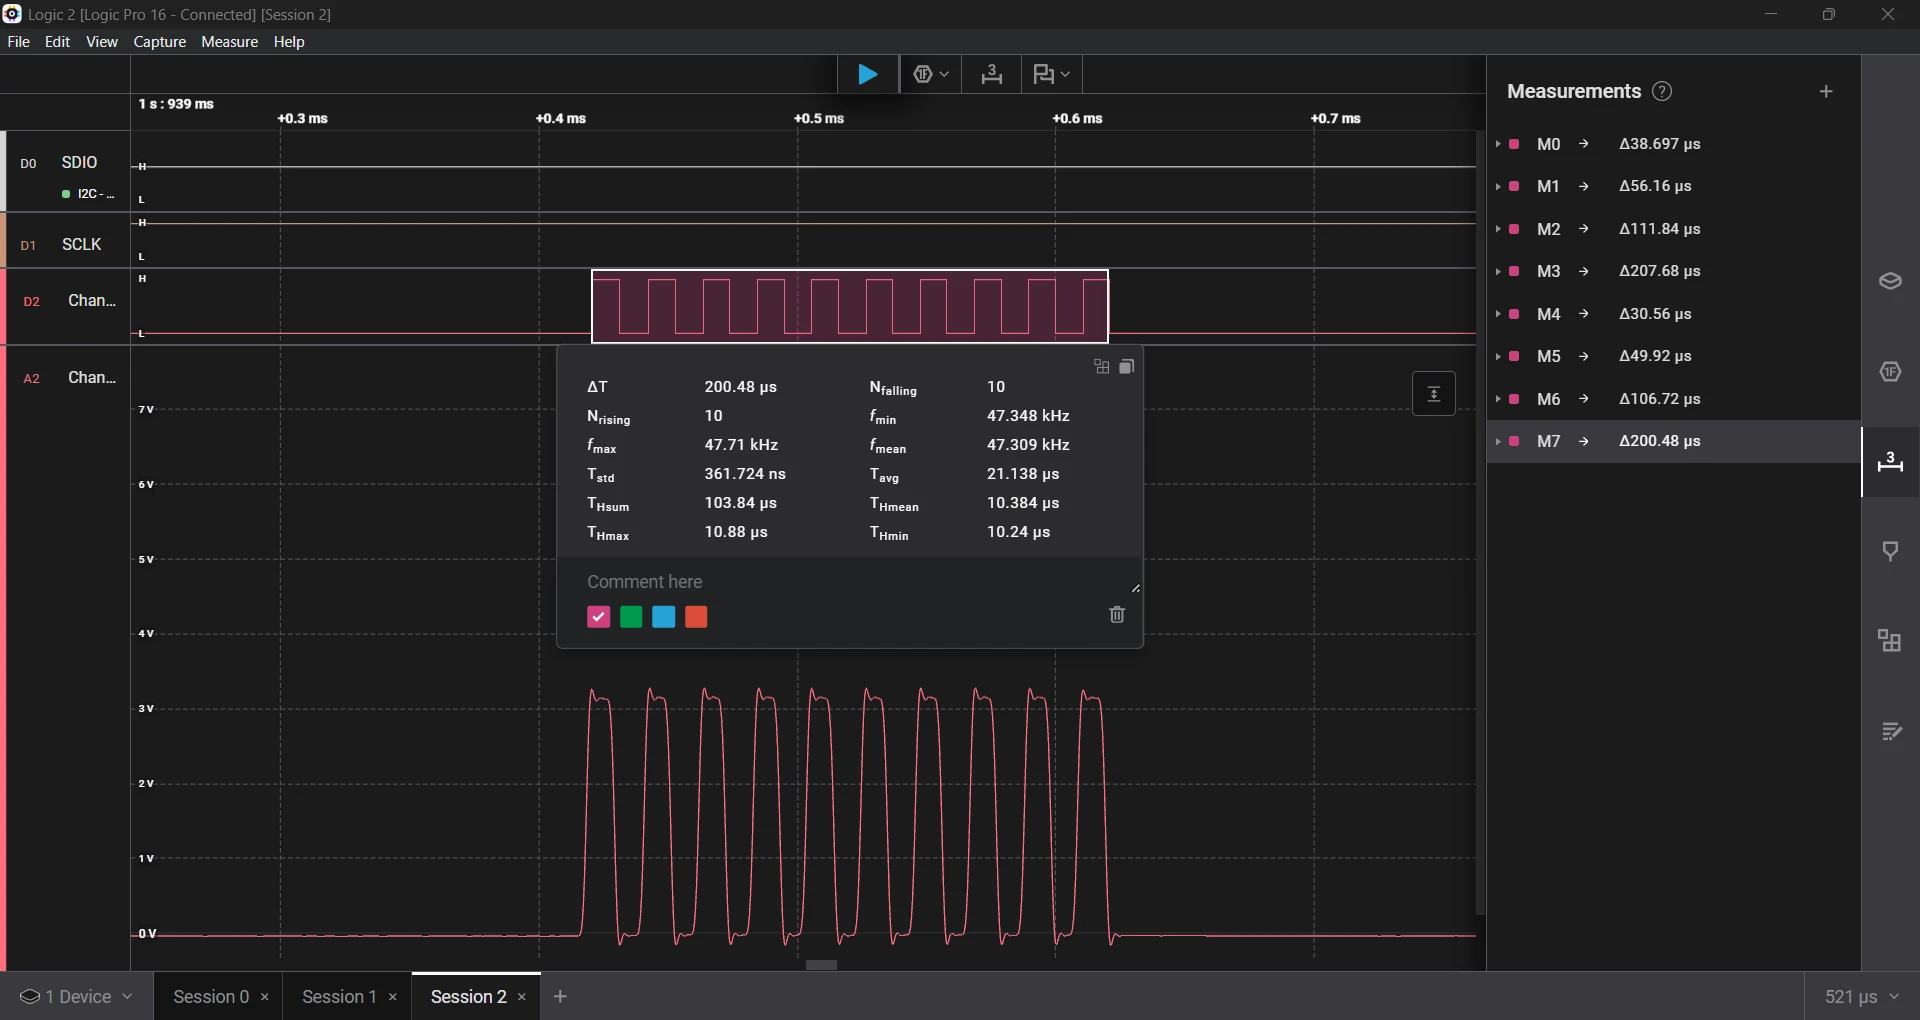The image size is (1920, 1020).
Task: Open the Analyzers panel from the sidebar
Action: coord(1889,372)
